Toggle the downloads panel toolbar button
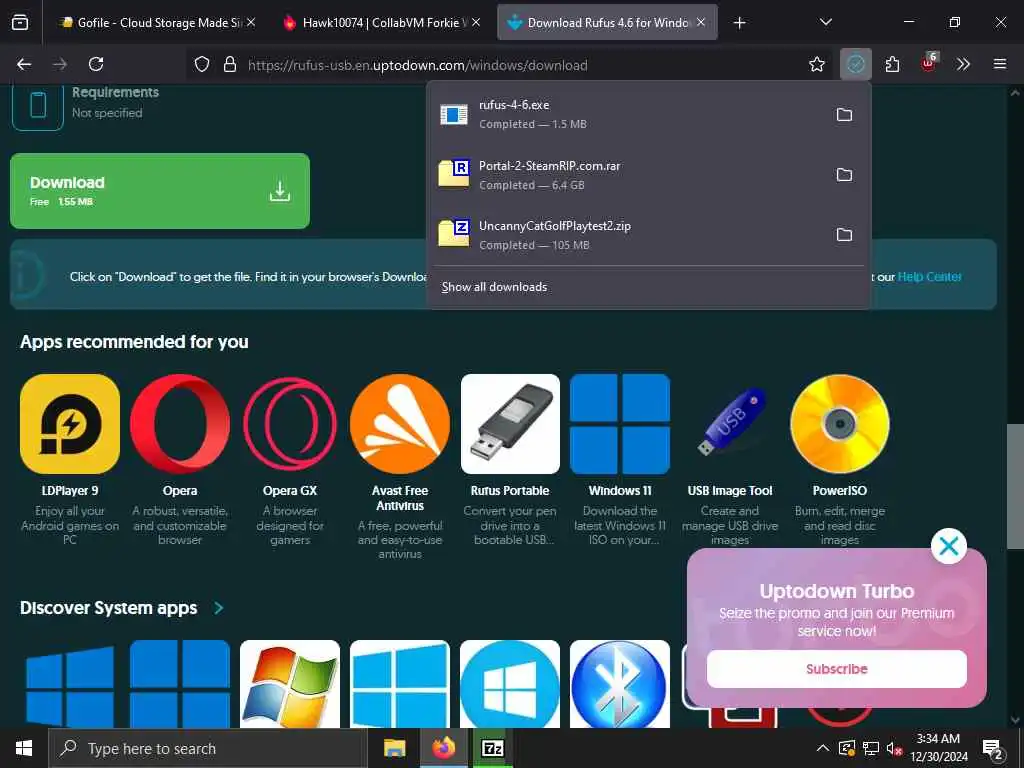The image size is (1024, 768). tap(856, 64)
